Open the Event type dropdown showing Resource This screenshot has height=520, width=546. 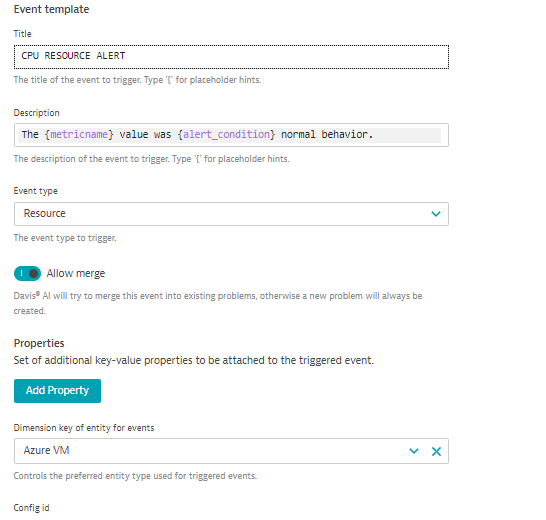[x=231, y=214]
